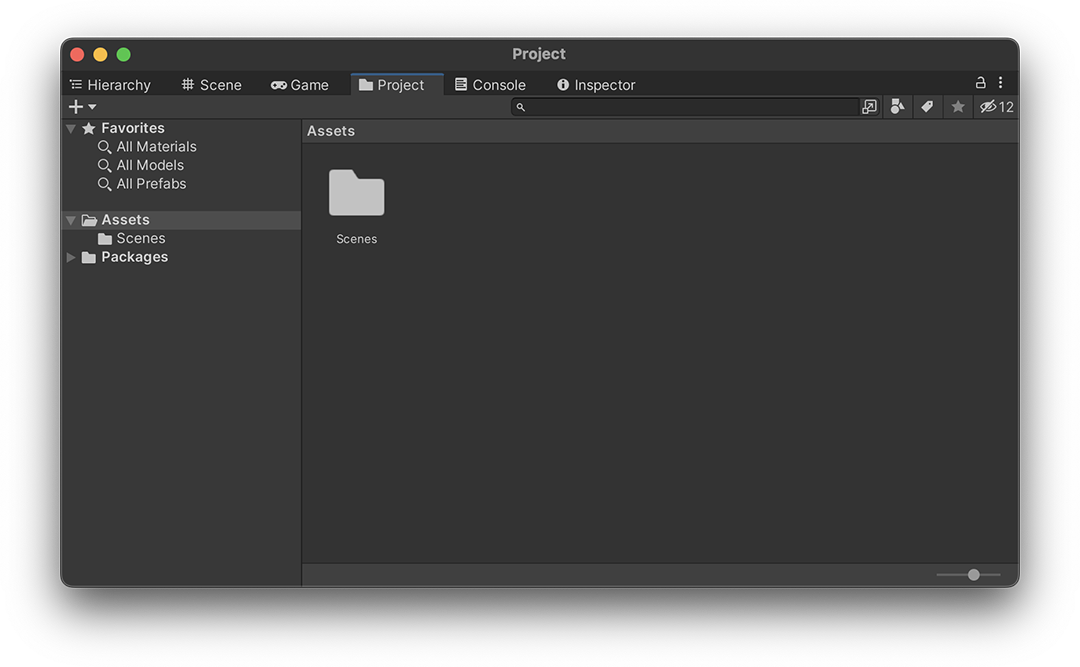Collapse the Assets folder tree
The image size is (1080, 667).
71,220
